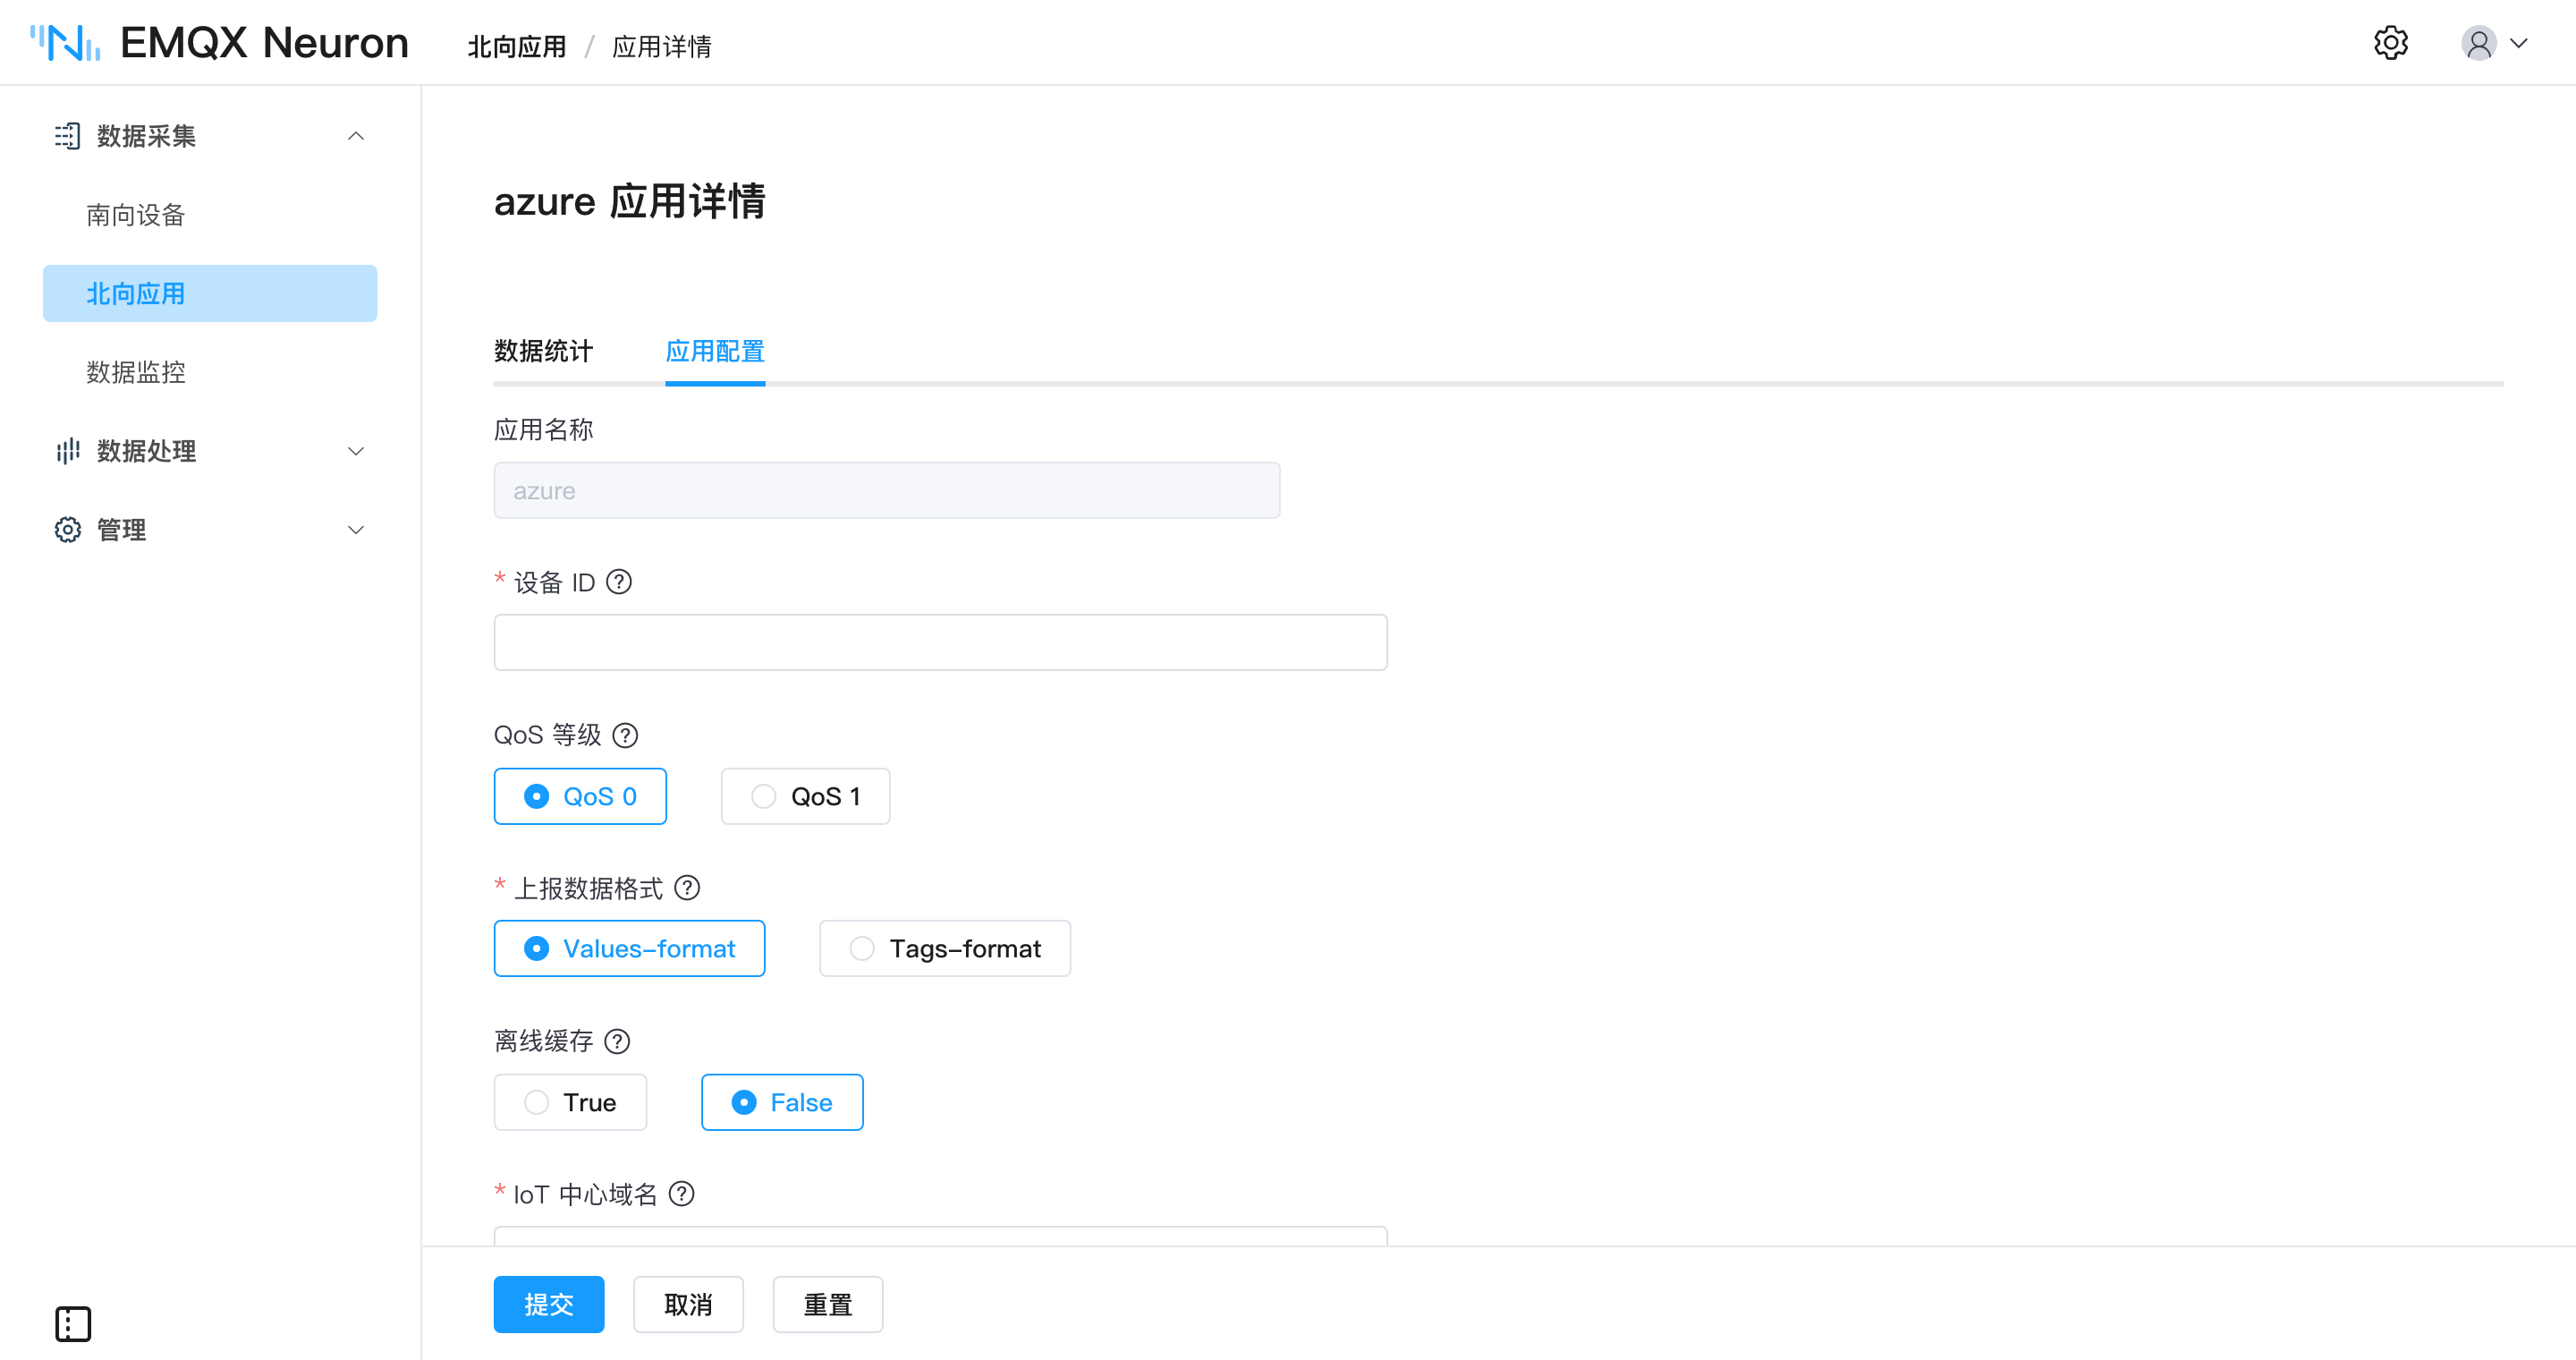Screen dimensions: 2576x1360
Task: Open 北向应用 in the sidebar
Action: point(210,294)
